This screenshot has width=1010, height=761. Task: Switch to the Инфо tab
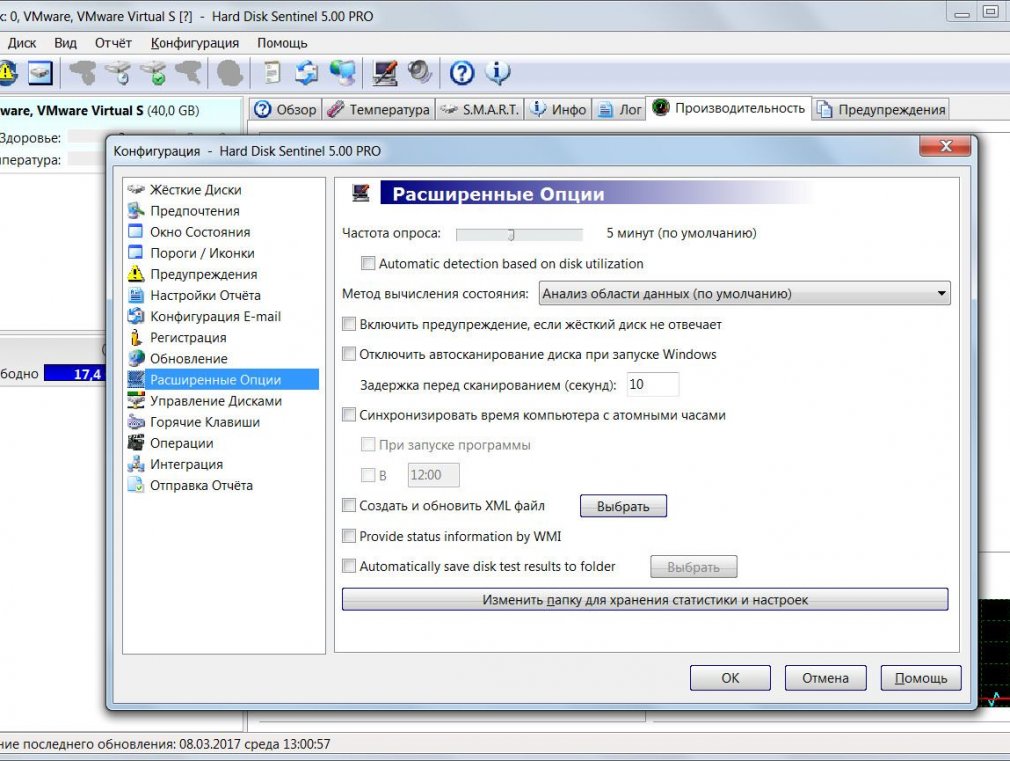[558, 110]
